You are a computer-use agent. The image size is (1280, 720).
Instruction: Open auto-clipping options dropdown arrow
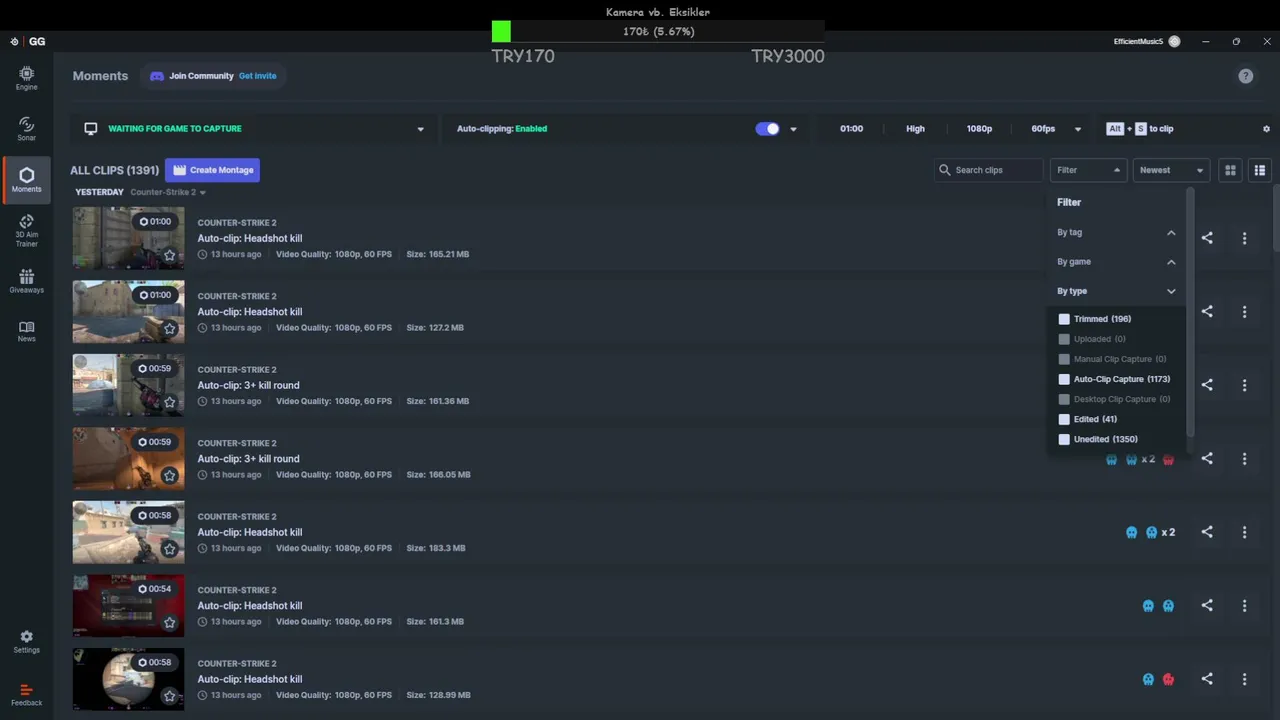[x=793, y=129]
